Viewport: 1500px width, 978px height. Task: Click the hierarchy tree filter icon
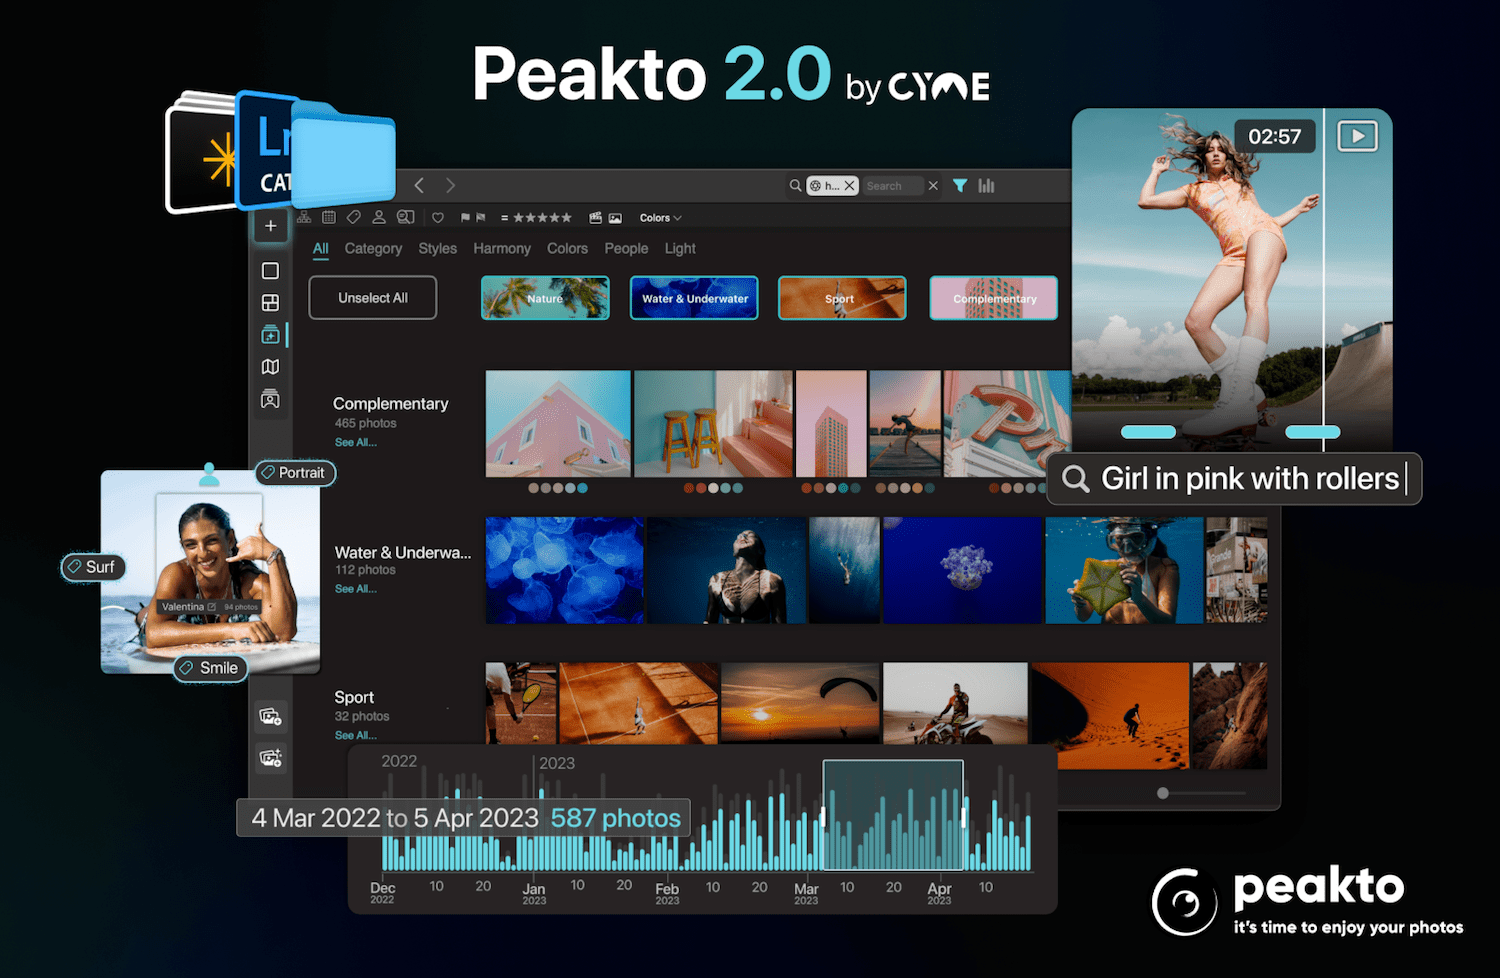tap(304, 217)
